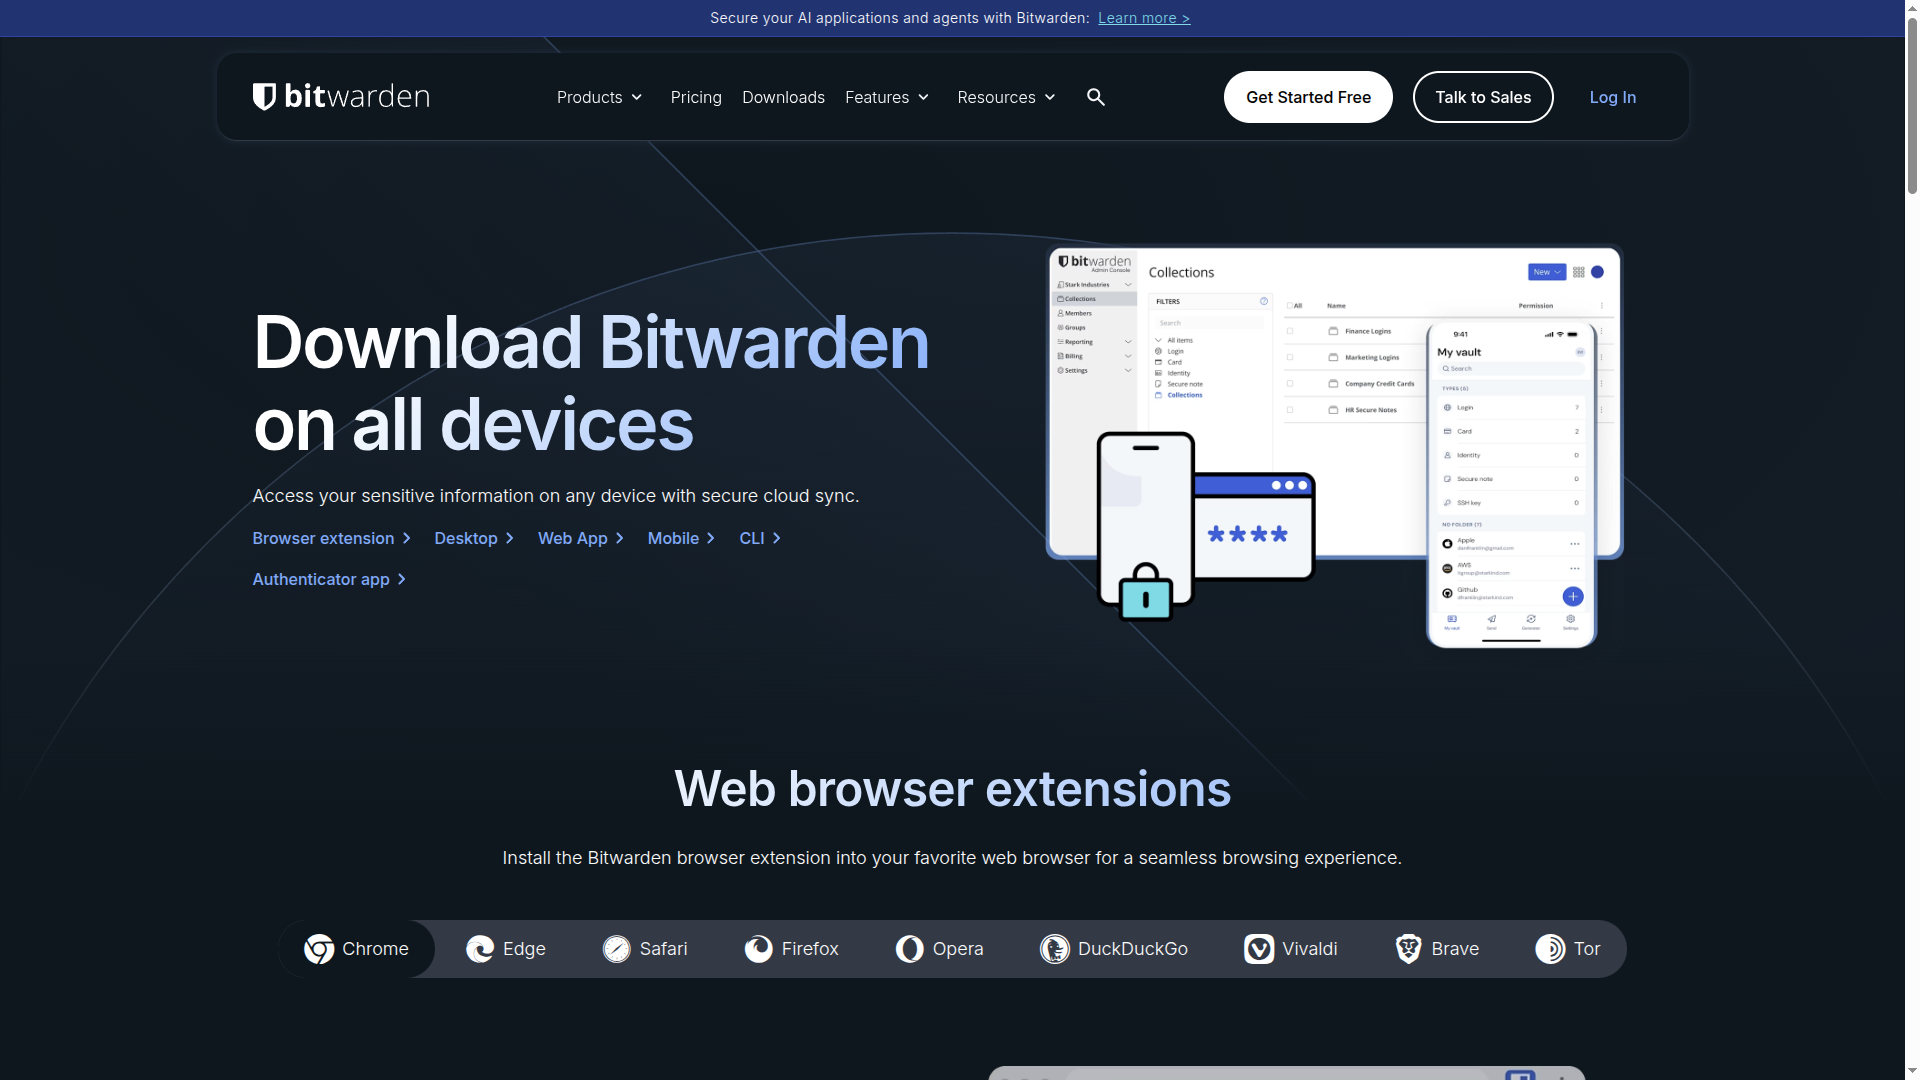Click the Safari compass icon

tap(617, 949)
